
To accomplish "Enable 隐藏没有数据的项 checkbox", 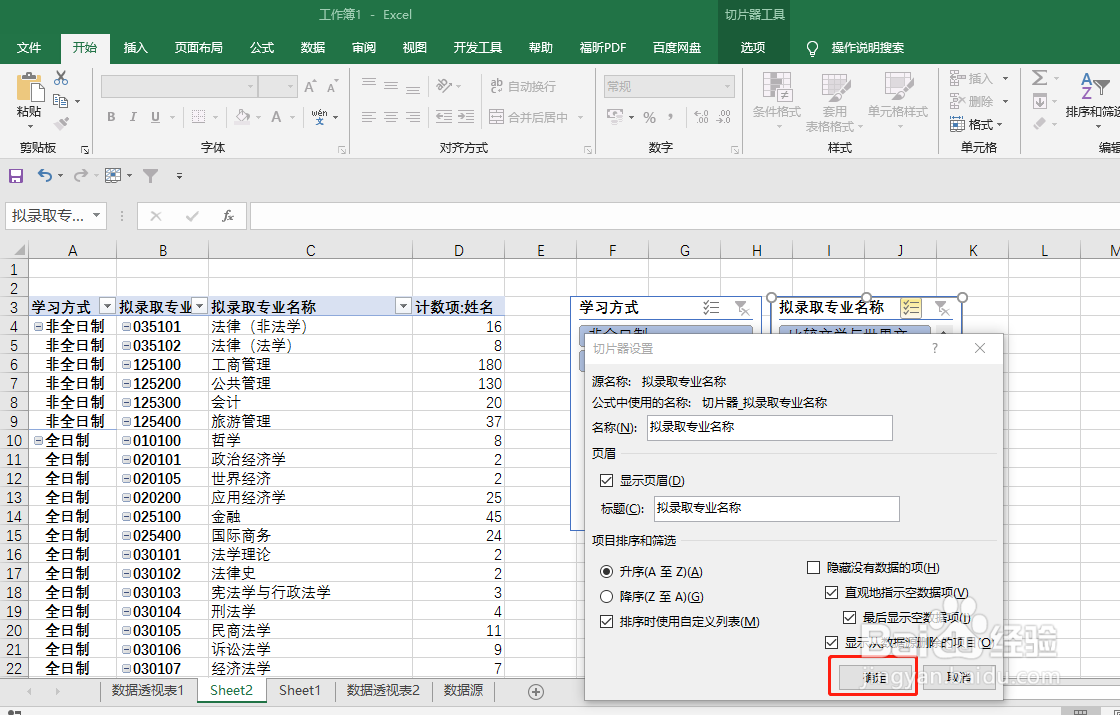I will (x=813, y=568).
